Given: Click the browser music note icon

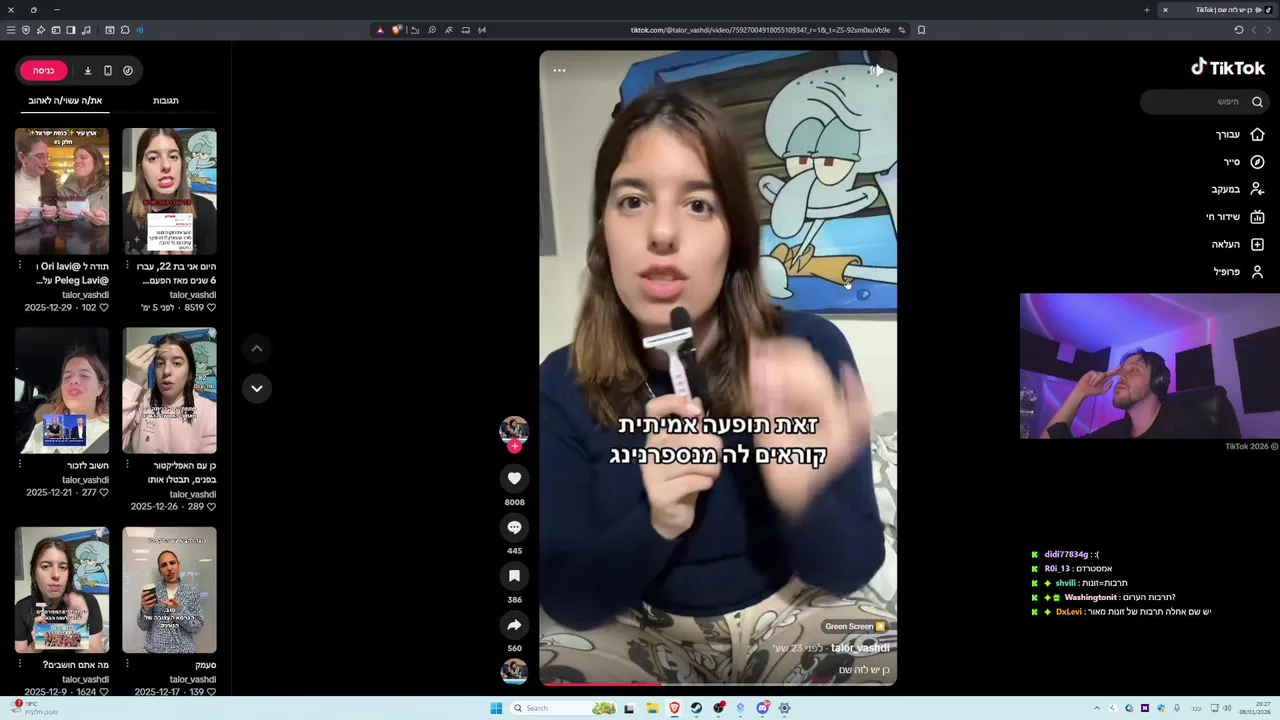Looking at the screenshot, I should point(87,30).
